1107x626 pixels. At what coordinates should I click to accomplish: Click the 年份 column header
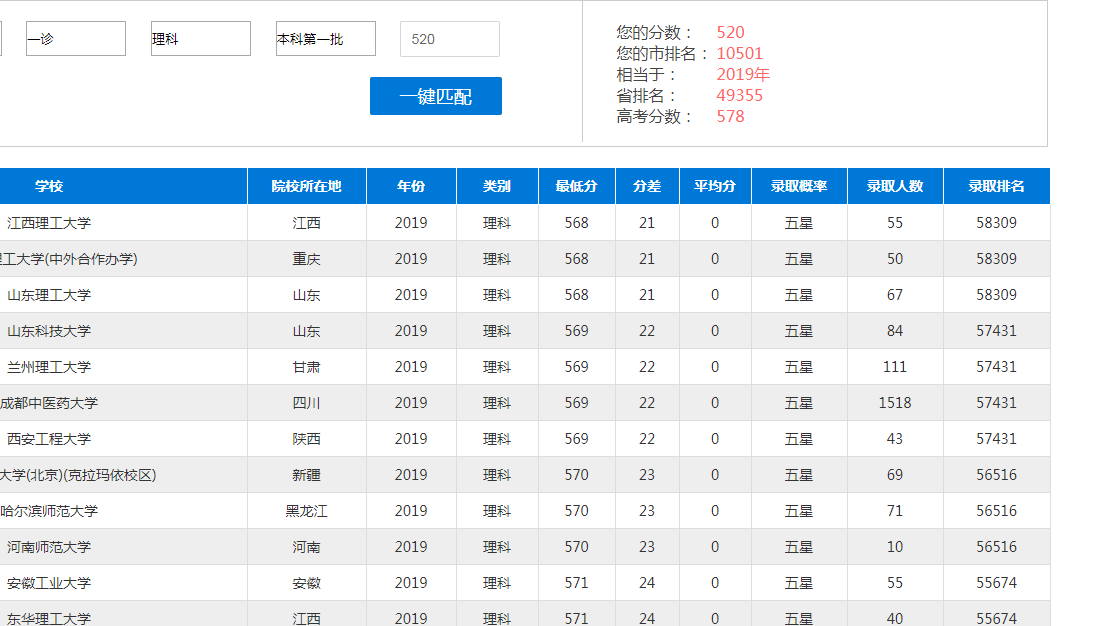point(411,186)
